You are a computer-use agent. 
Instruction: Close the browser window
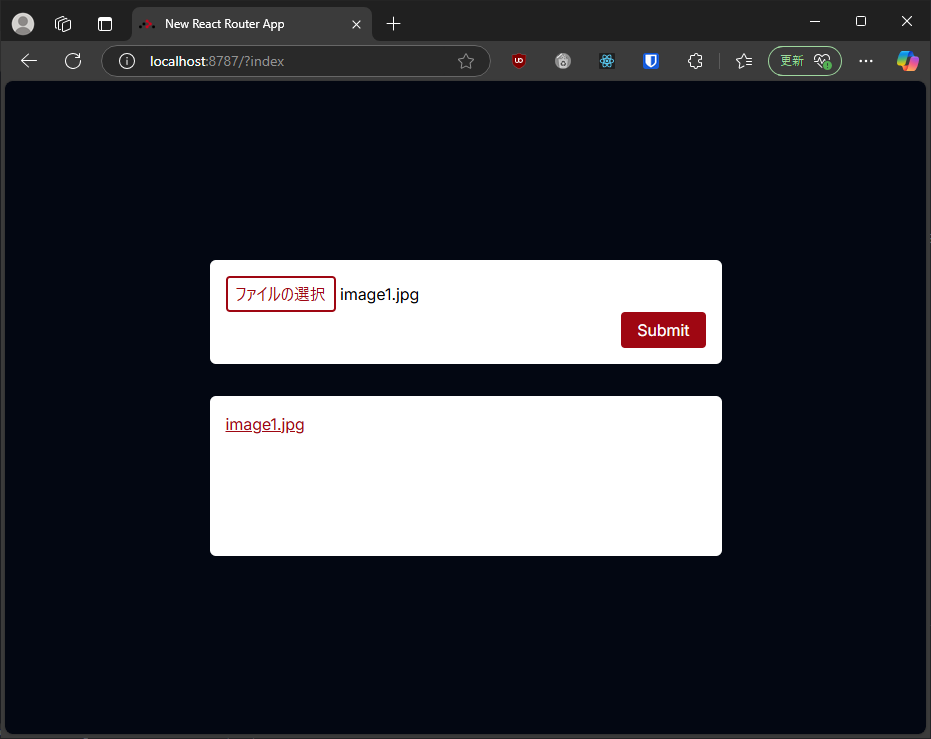pyautogui.click(x=907, y=21)
